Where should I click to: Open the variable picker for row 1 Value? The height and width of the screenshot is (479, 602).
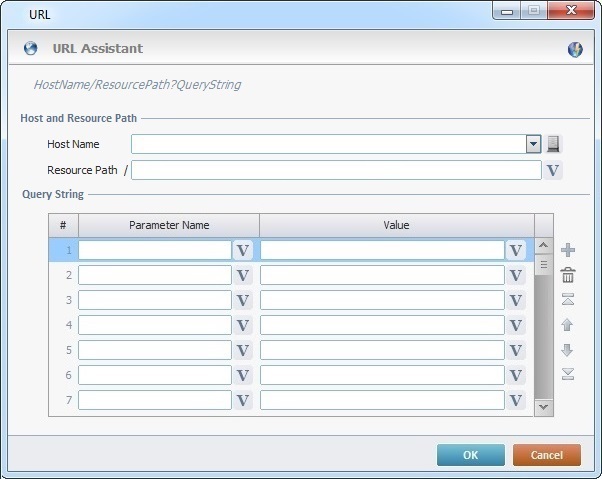tap(515, 250)
